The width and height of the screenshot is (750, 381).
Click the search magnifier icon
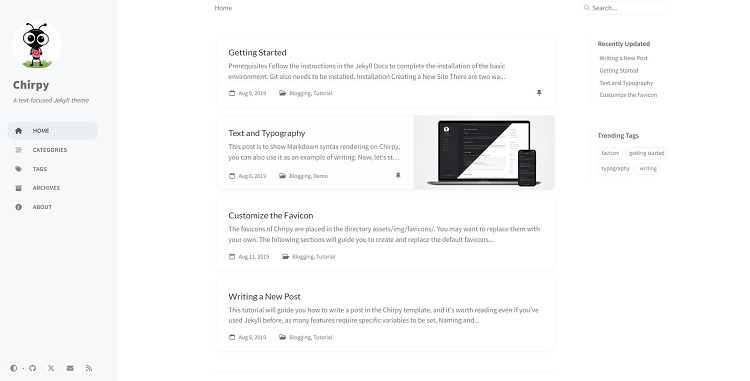[x=586, y=8]
